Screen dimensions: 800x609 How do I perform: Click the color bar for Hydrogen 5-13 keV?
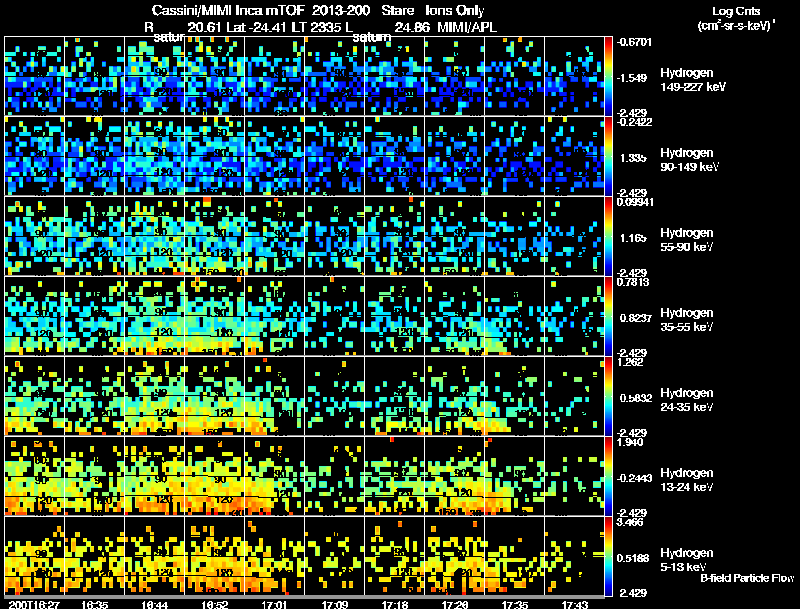coord(608,556)
